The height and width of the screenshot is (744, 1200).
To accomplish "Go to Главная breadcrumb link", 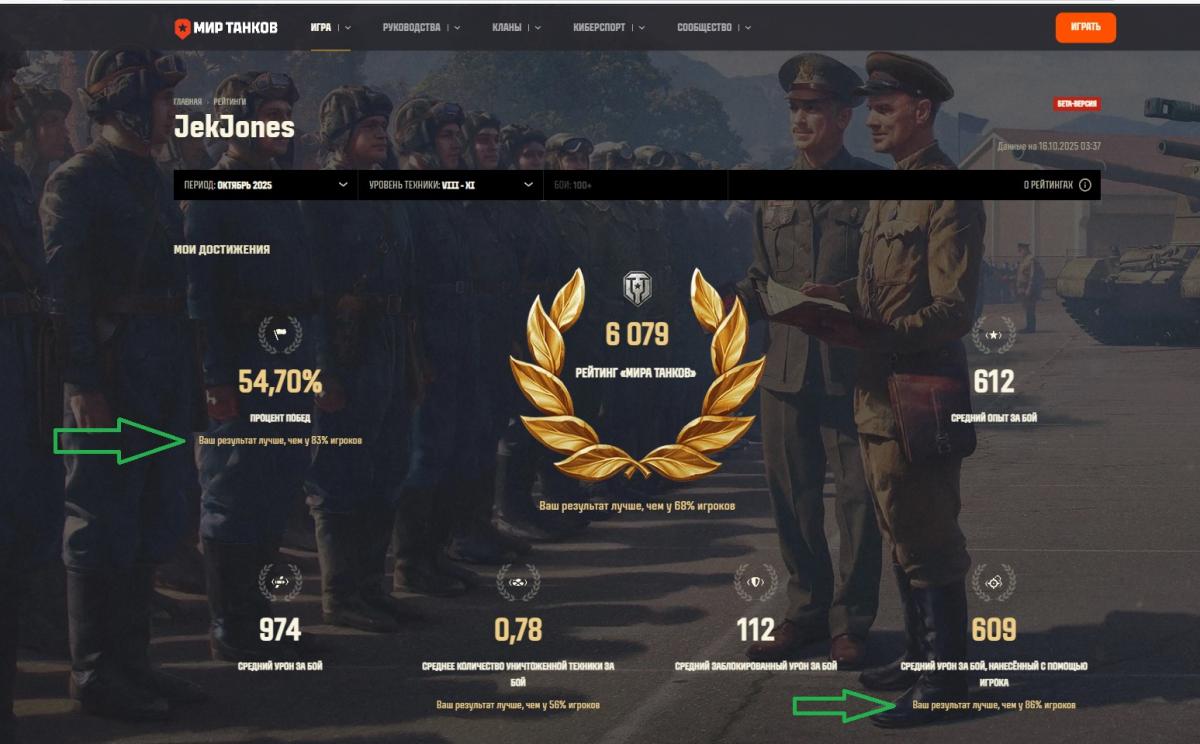I will (187, 102).
